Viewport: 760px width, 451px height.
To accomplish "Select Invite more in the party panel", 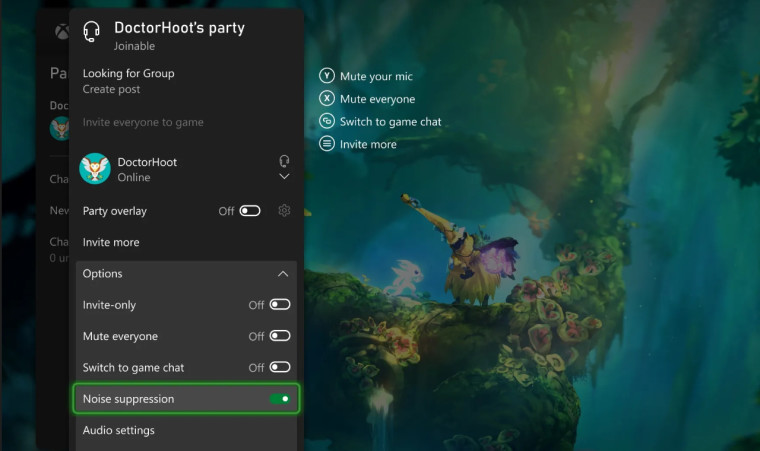I will point(111,242).
